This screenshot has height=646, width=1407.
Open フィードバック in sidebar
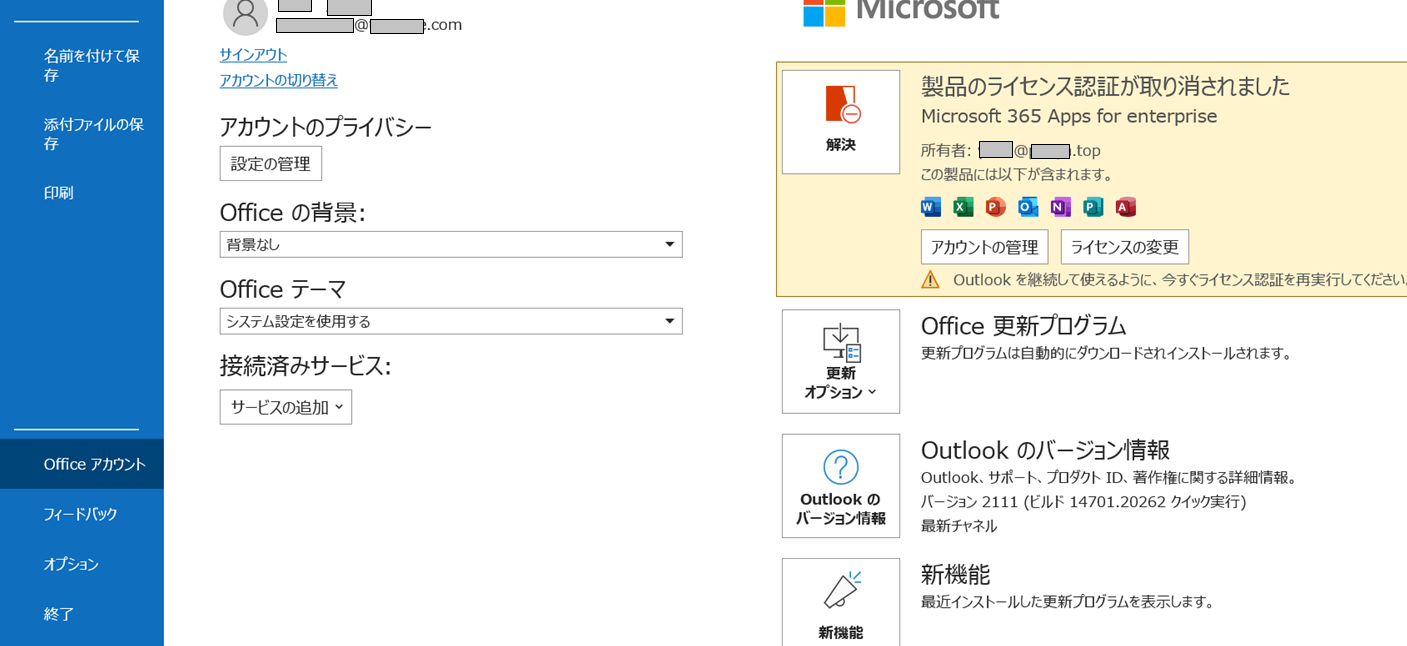82,514
